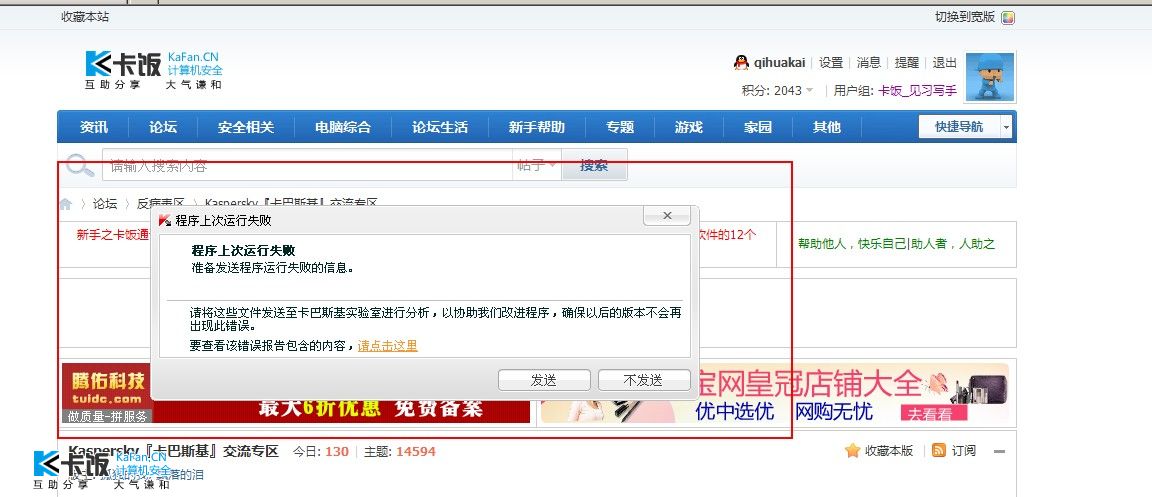Viewport: 1152px width, 497px height.
Task: Click the KaFan logo in the header
Action: (x=154, y=70)
